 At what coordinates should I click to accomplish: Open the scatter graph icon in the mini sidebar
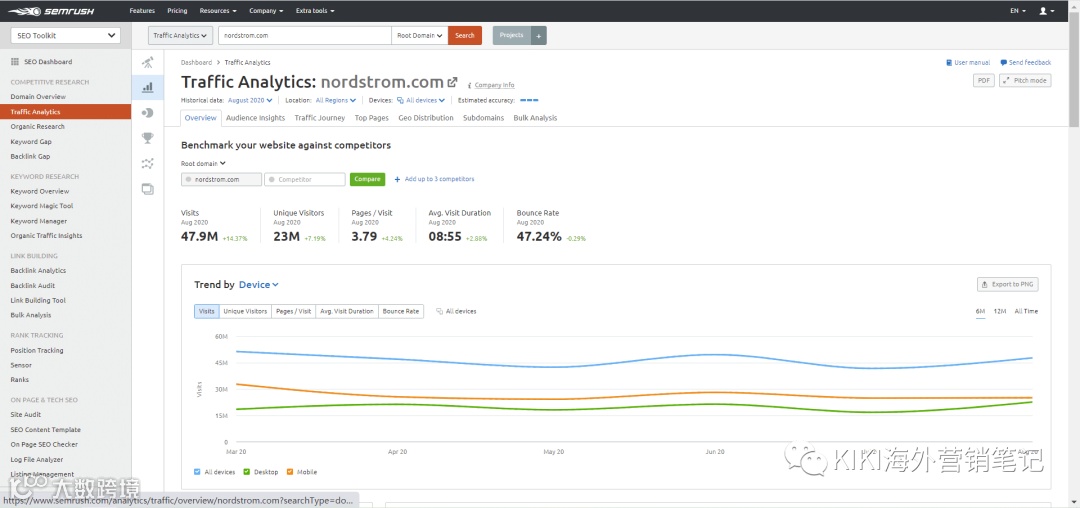(147, 163)
